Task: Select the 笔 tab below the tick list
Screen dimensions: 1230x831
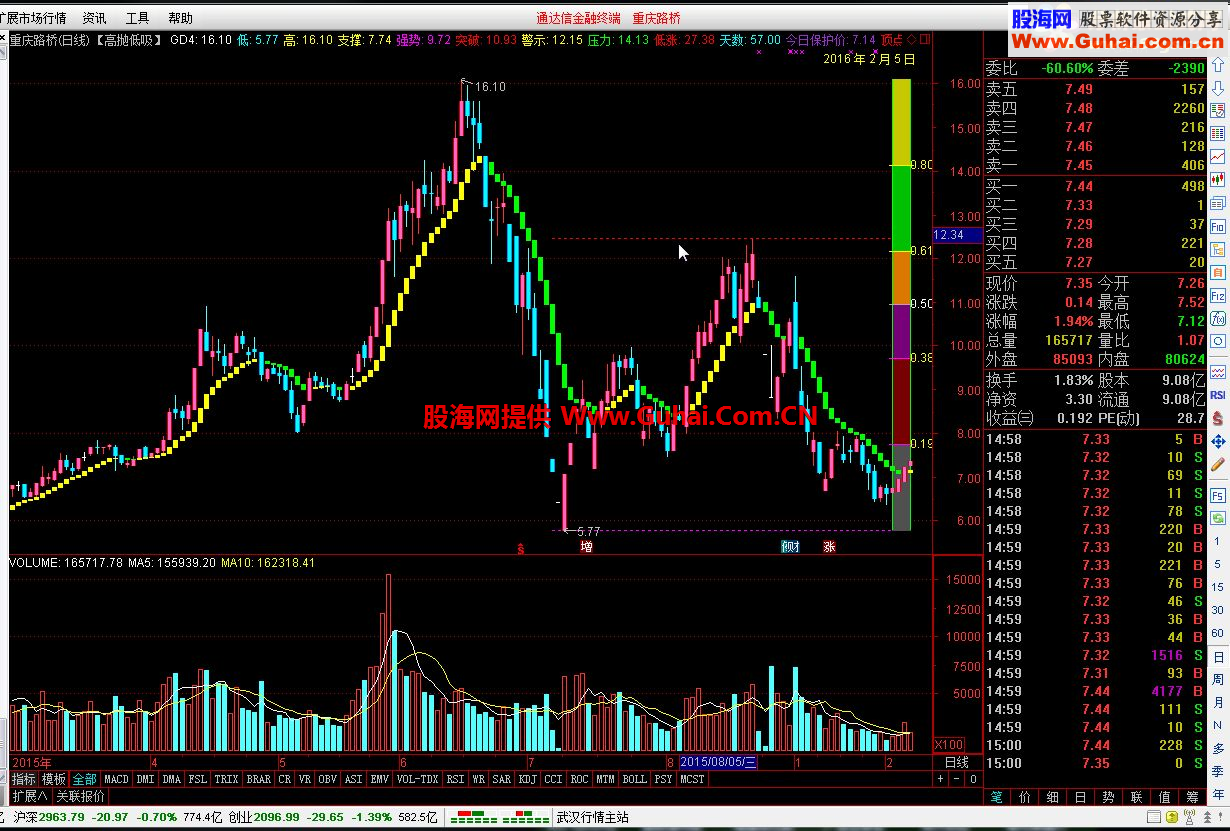Action: click(996, 797)
